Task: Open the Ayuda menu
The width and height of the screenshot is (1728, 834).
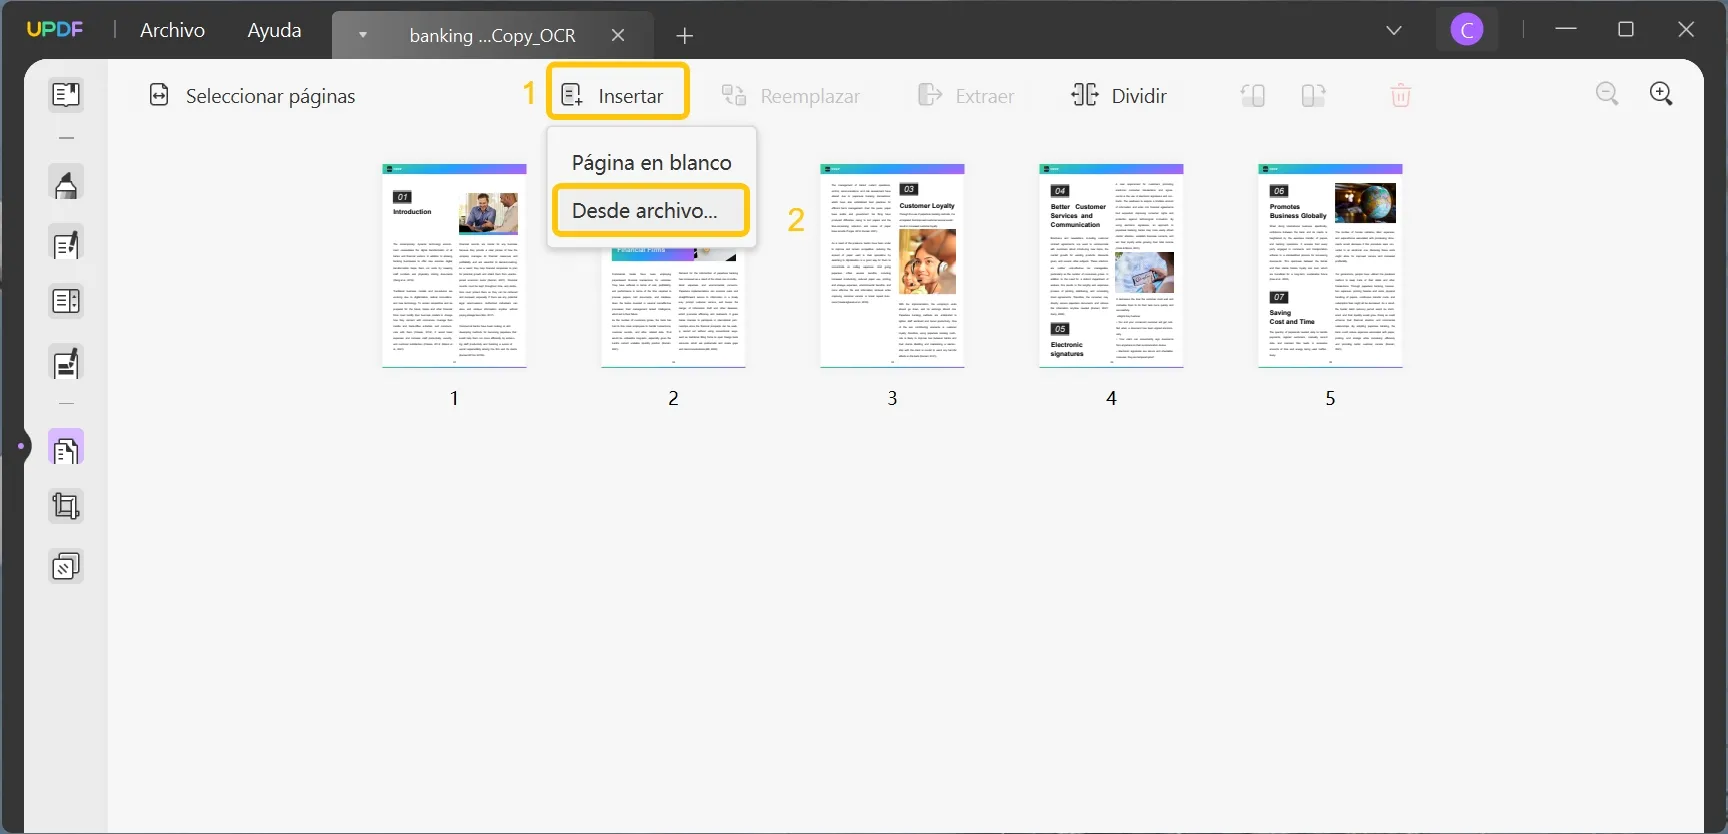Action: [x=274, y=30]
